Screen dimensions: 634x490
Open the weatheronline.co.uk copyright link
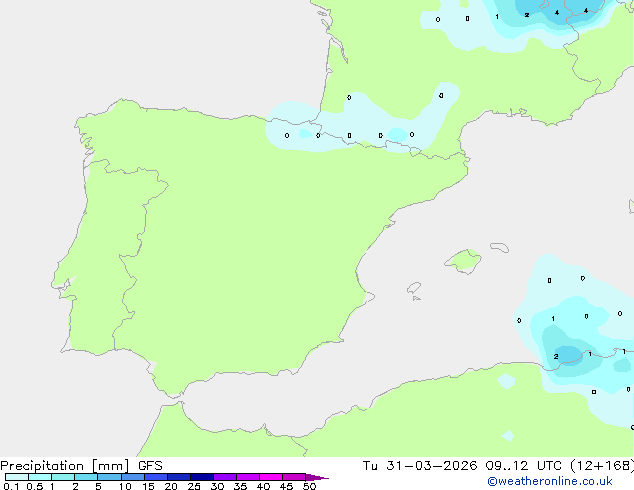550,481
